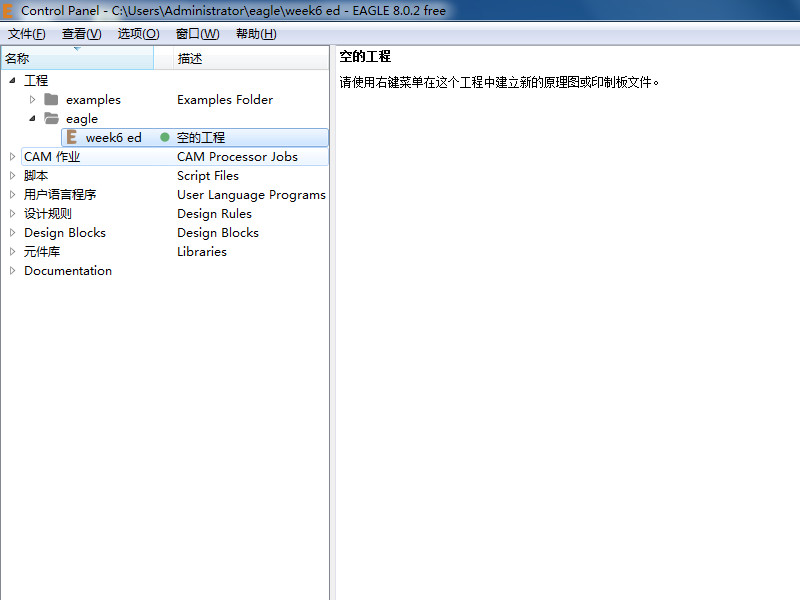Select the 设计规则 tree item
This screenshot has width=800, height=600.
tap(47, 214)
